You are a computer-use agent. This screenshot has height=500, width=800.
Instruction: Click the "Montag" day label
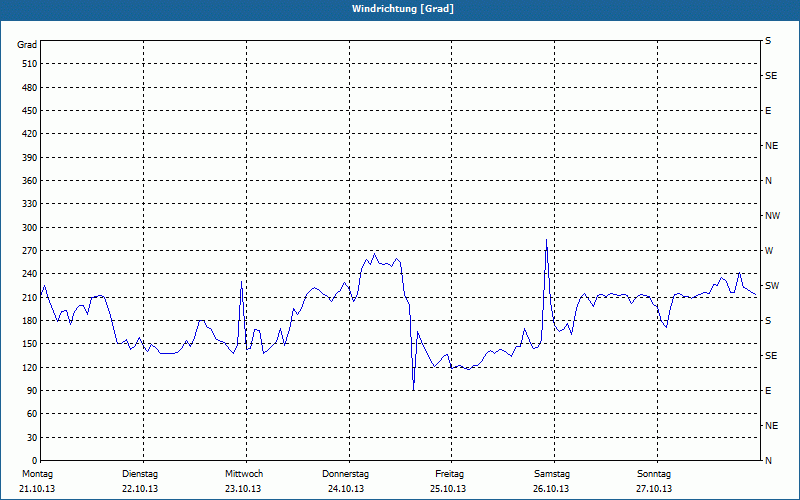click(x=37, y=474)
